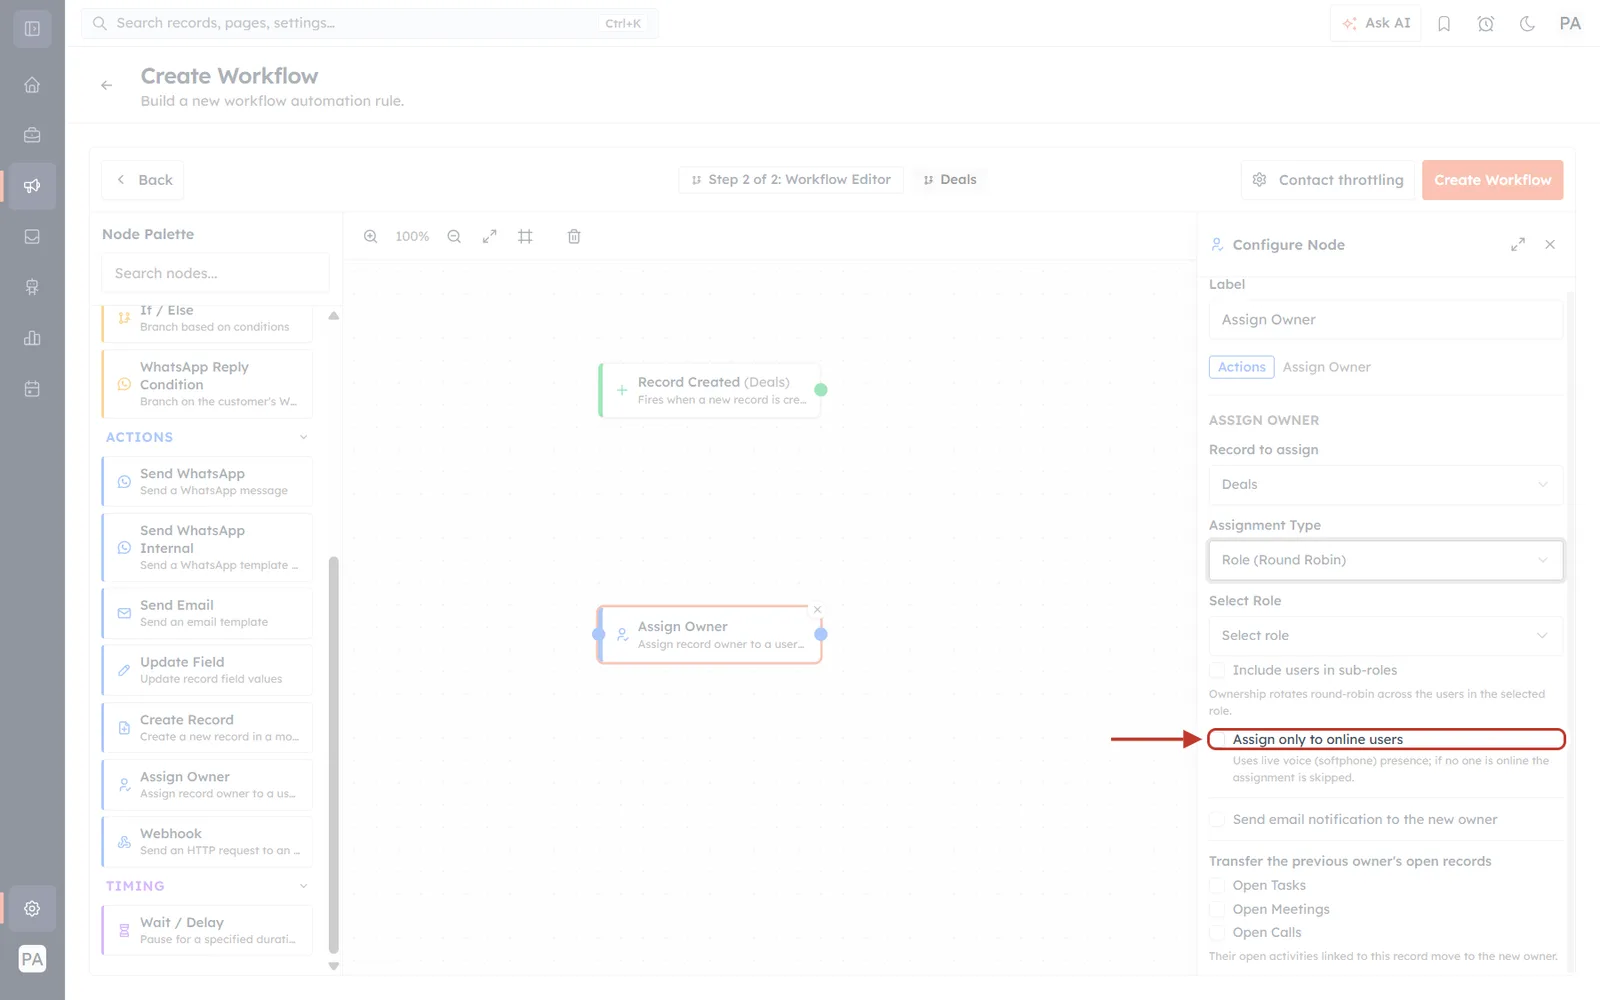Screen dimensions: 1600x1000
Task: Open the Assignment Type dropdown
Action: [x=1385, y=560]
